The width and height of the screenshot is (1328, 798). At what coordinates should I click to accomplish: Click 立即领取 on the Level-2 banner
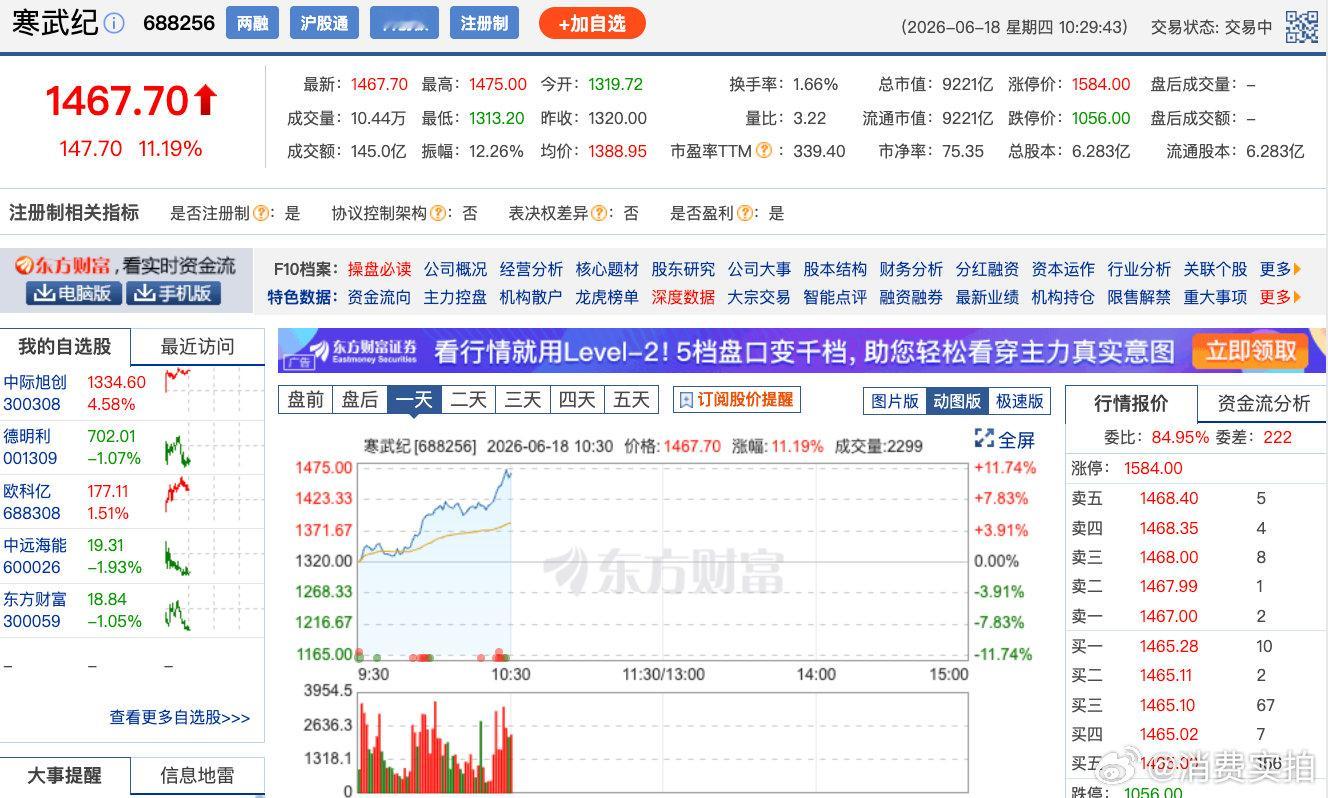(1250, 351)
